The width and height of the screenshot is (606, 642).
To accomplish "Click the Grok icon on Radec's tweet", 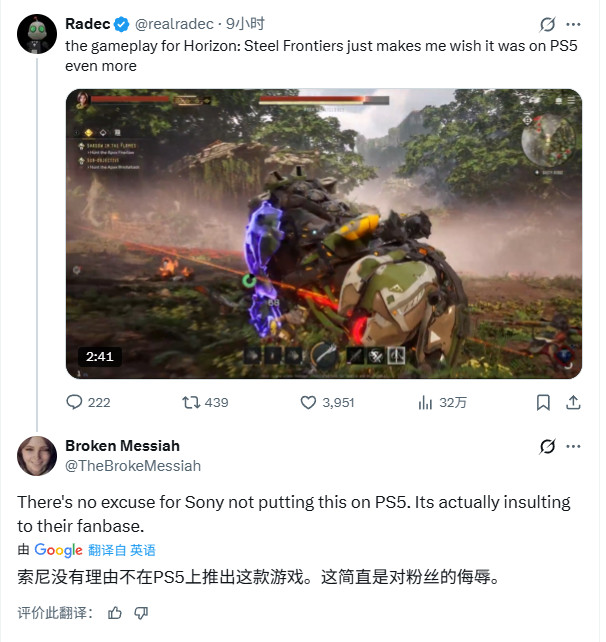I will click(x=547, y=24).
